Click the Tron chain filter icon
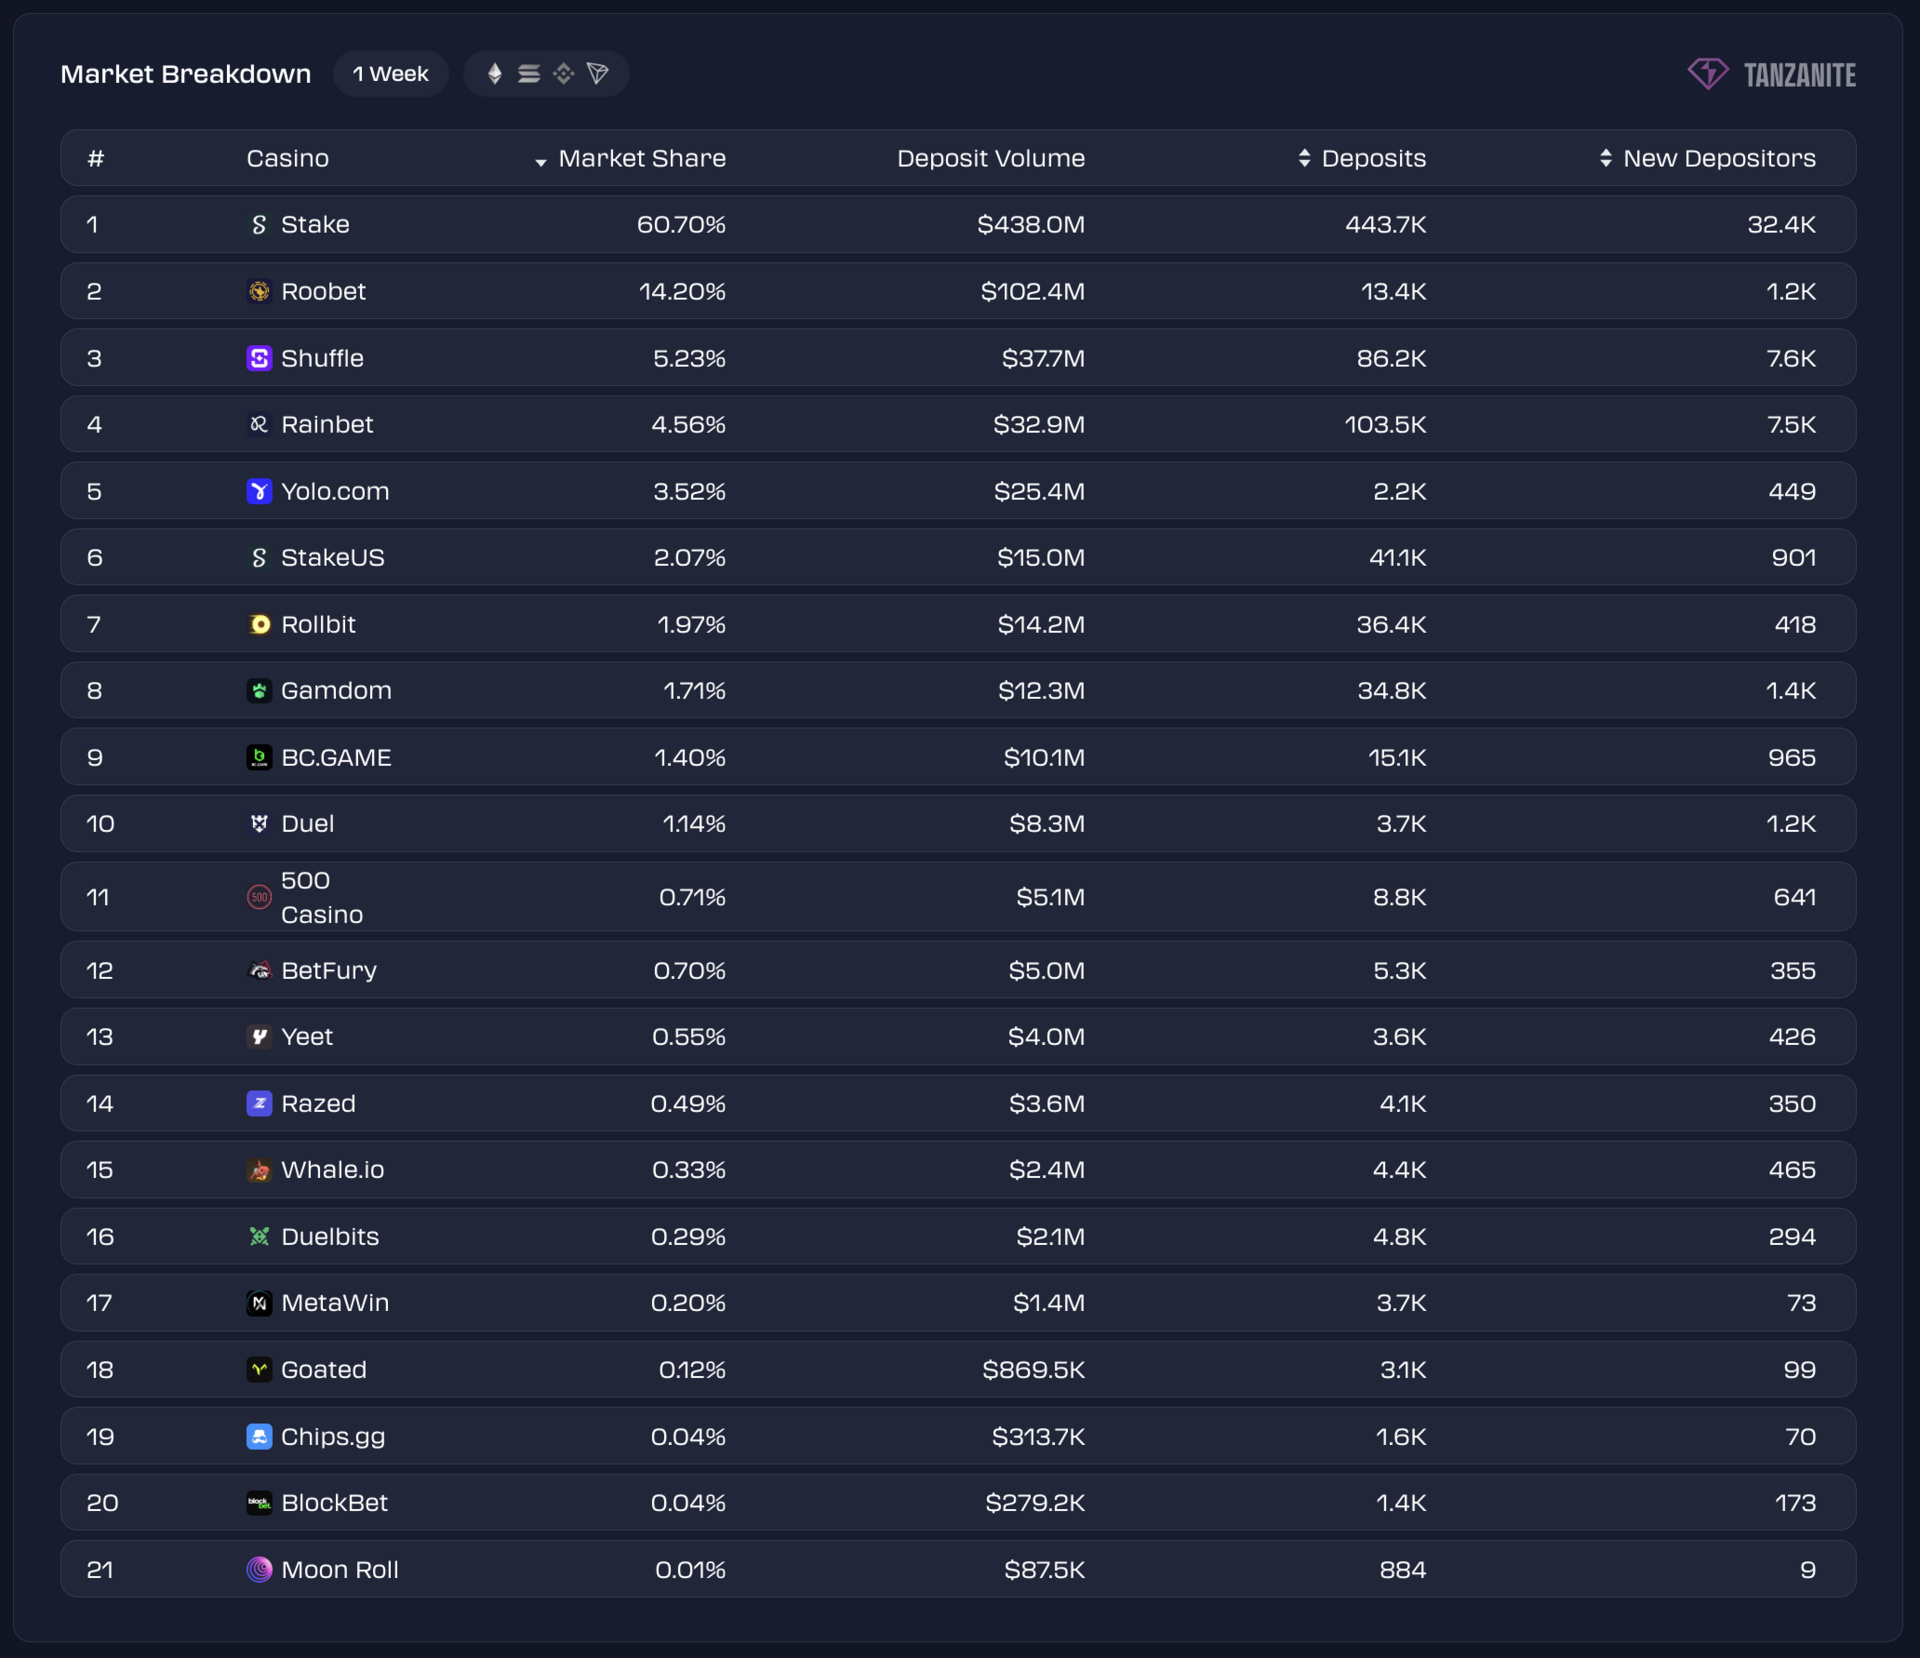The image size is (1920, 1658). coord(598,74)
